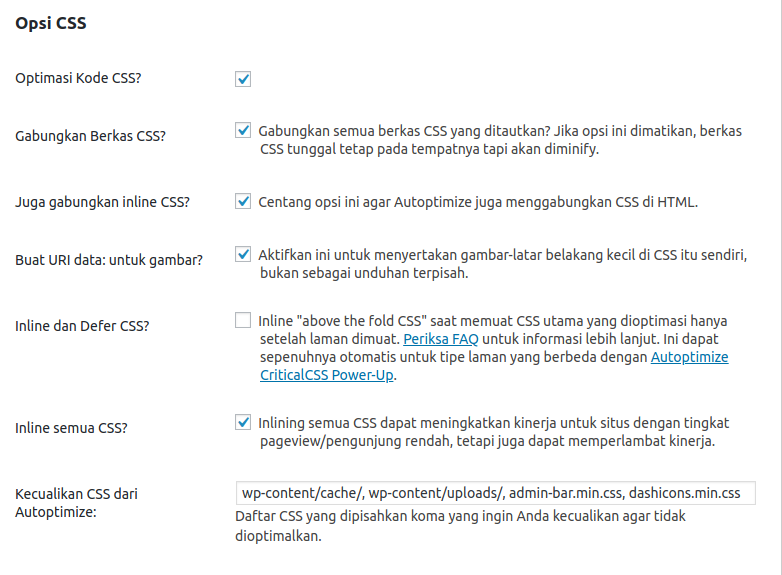Click the text 'Inline "above the fold CSS"'
This screenshot has height=575, width=782.
pyautogui.click(x=494, y=348)
